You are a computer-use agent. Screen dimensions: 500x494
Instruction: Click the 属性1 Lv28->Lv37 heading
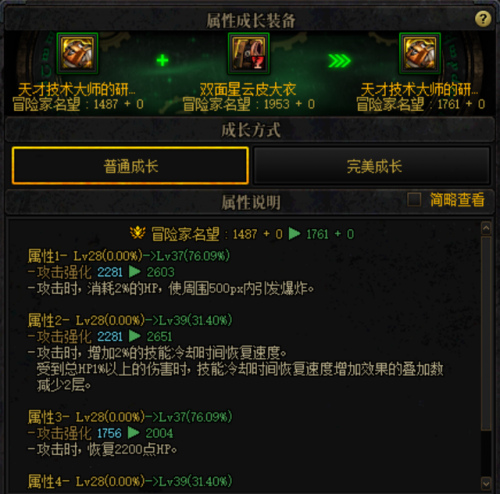coord(129,256)
